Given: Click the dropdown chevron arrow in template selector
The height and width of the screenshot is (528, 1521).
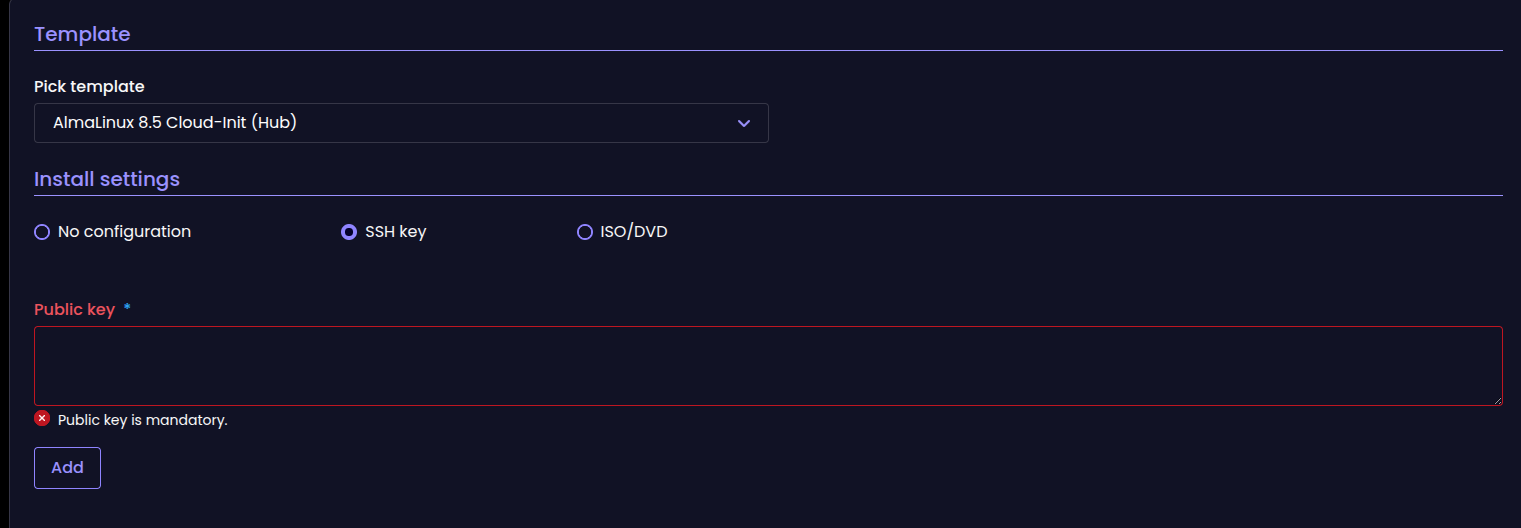Looking at the screenshot, I should 743,123.
